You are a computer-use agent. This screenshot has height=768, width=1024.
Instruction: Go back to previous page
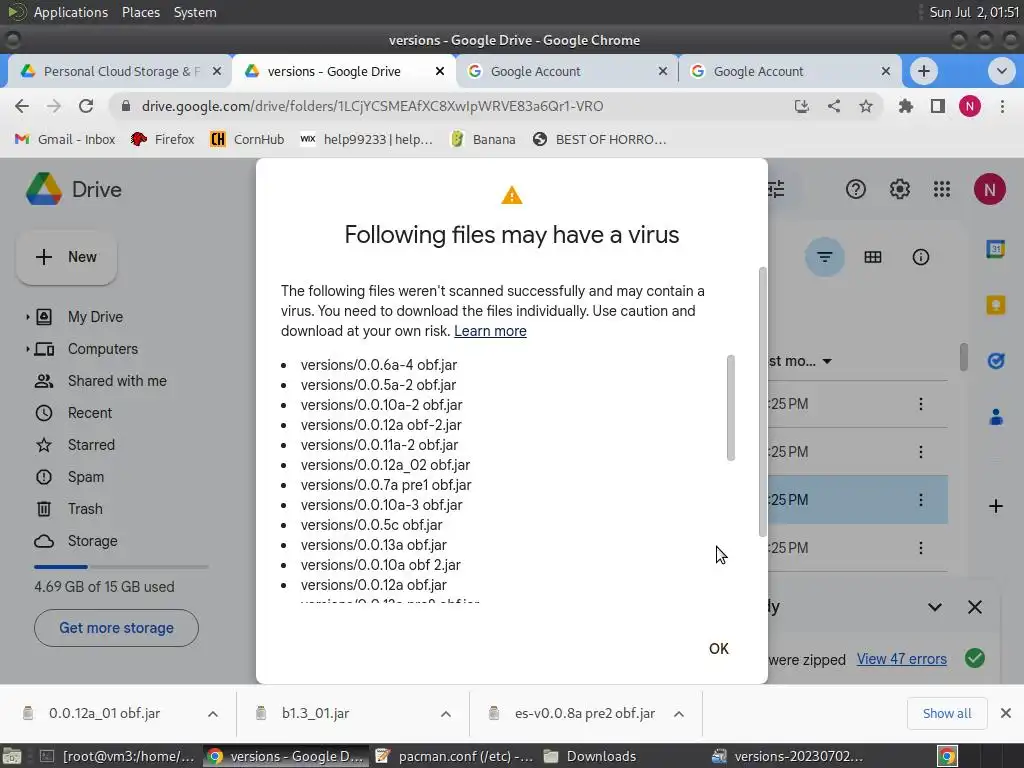[x=22, y=106]
